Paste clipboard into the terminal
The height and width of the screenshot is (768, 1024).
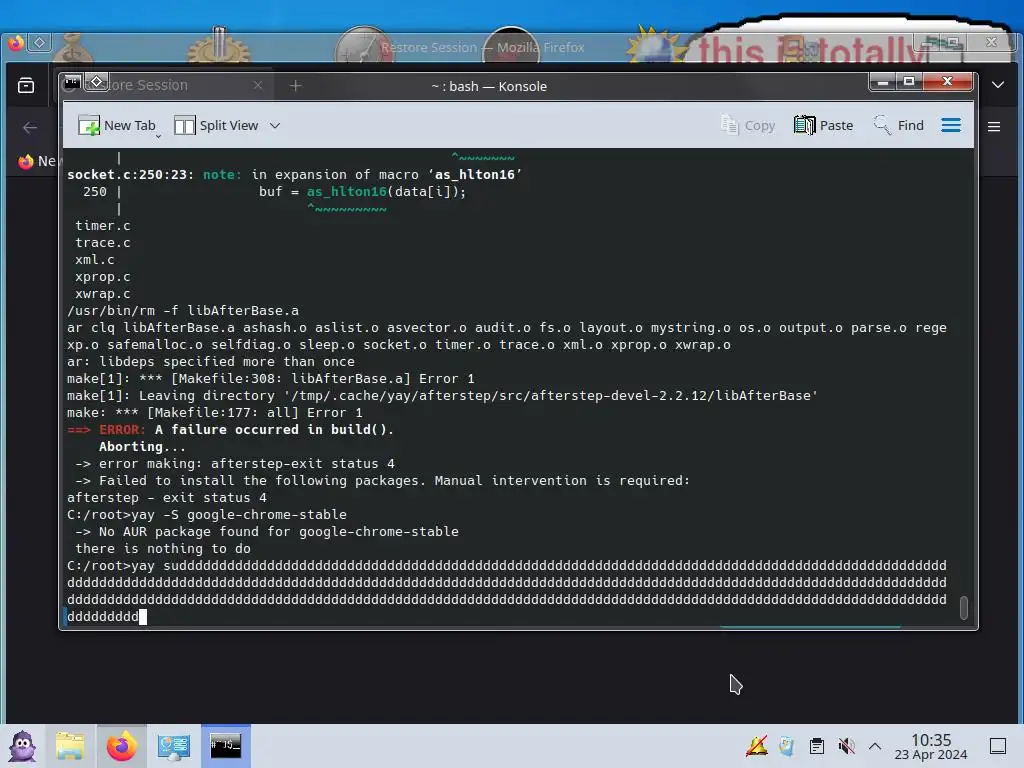[824, 125]
